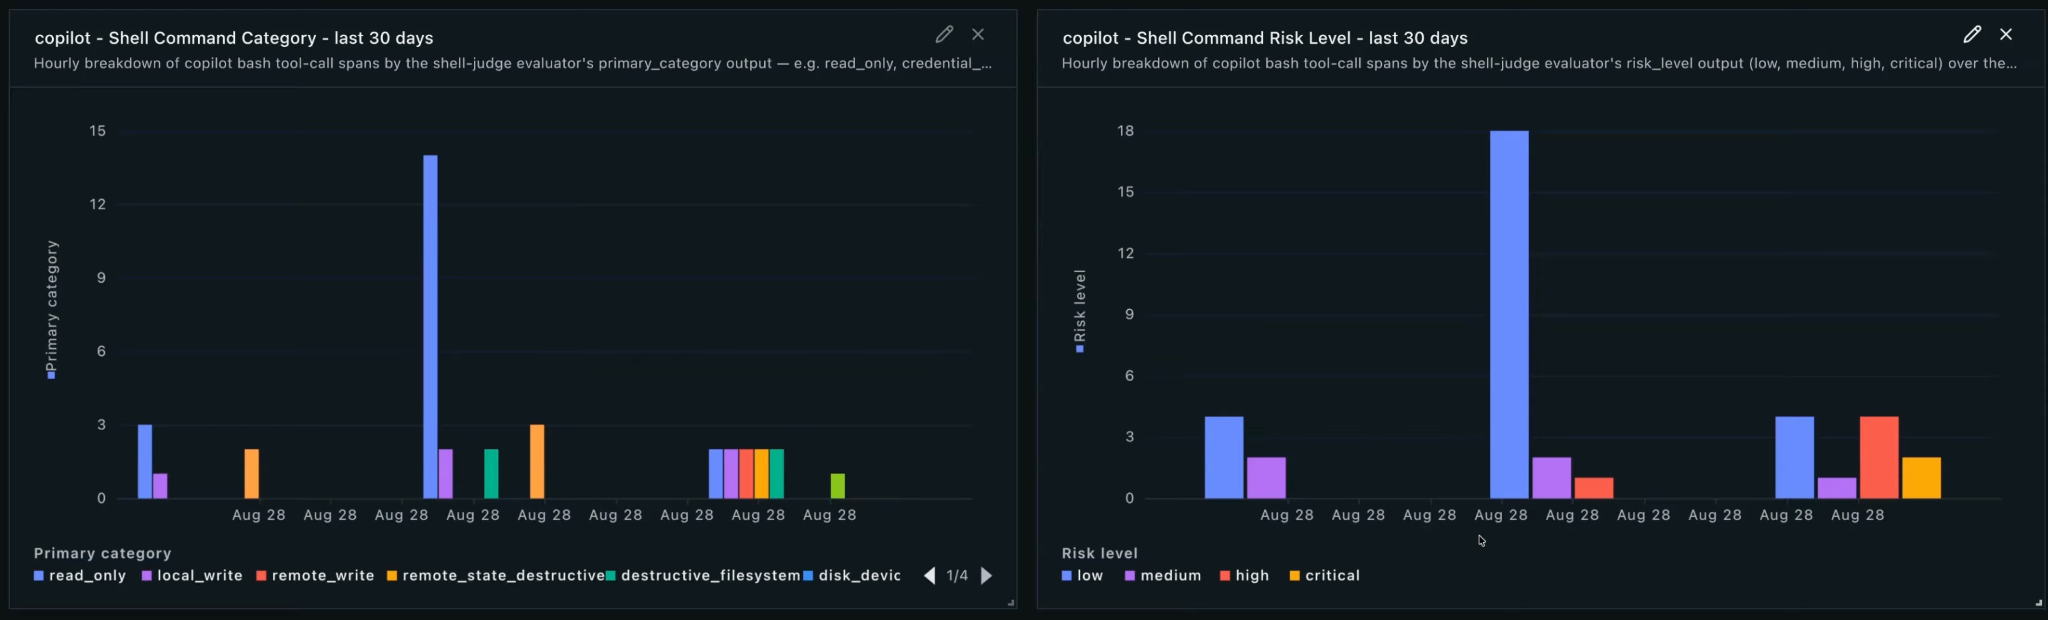The width and height of the screenshot is (2048, 620).
Task: Edit the Shell Command Category panel
Action: [944, 34]
